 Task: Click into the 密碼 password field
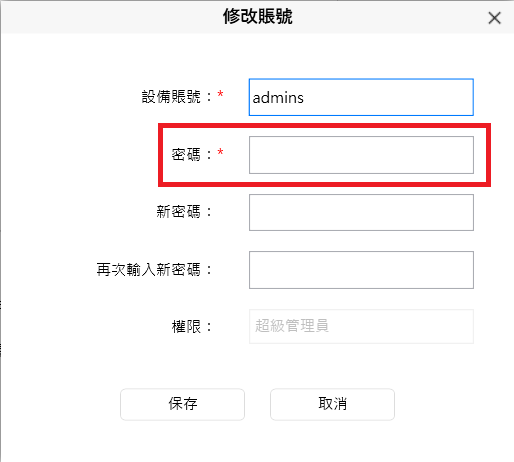pos(361,155)
